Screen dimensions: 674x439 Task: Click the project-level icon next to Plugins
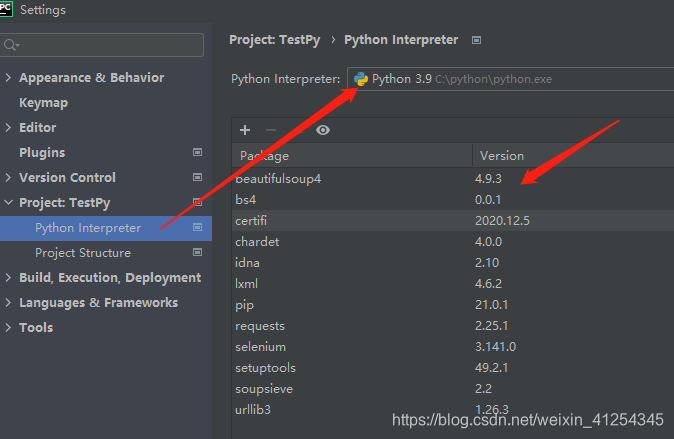pyautogui.click(x=197, y=152)
